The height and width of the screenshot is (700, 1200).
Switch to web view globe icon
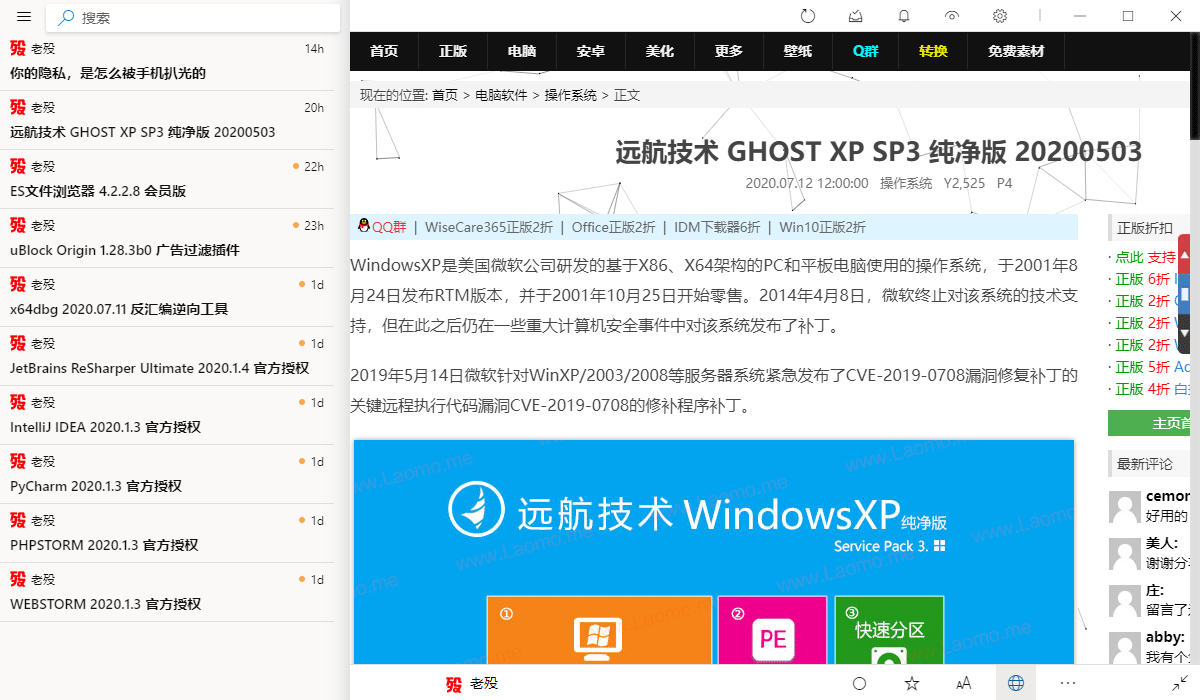pos(1016,684)
